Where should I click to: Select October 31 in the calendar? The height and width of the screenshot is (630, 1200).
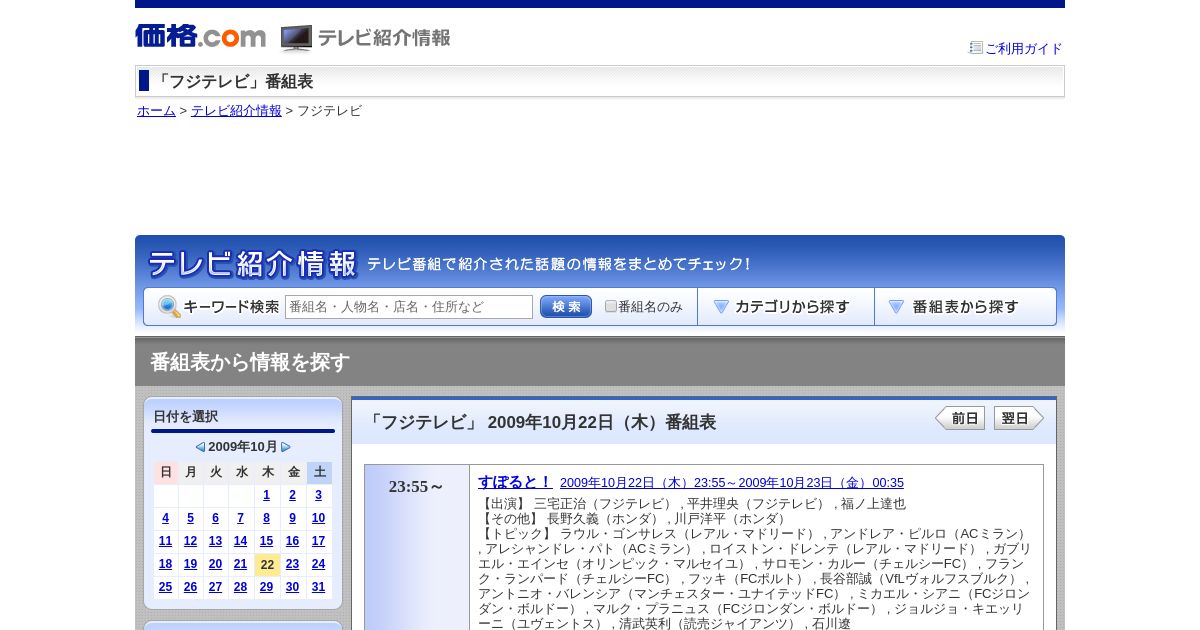click(x=319, y=587)
